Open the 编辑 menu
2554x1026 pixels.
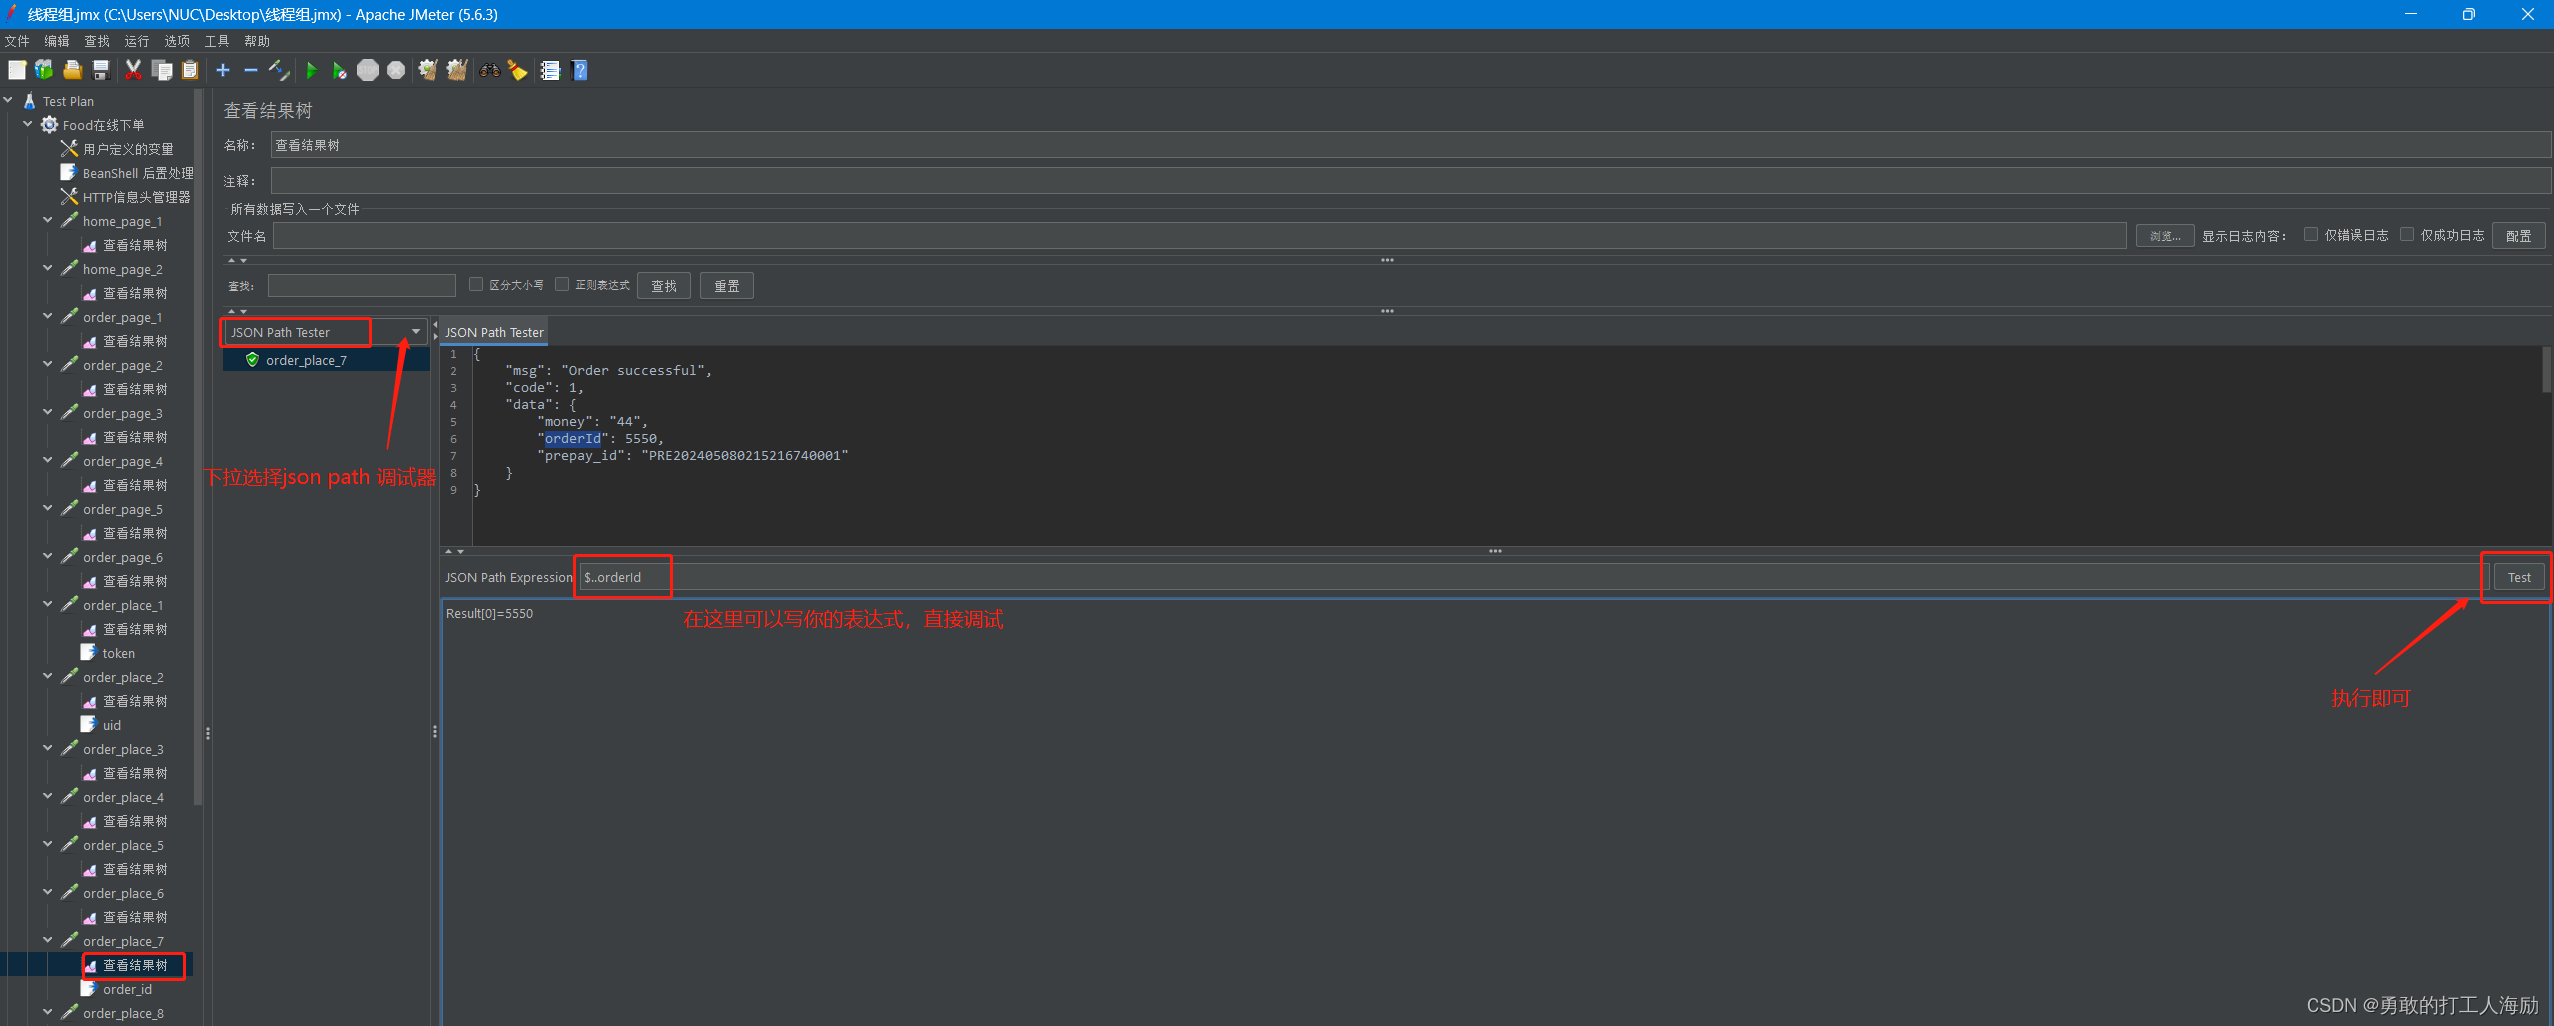click(x=57, y=41)
